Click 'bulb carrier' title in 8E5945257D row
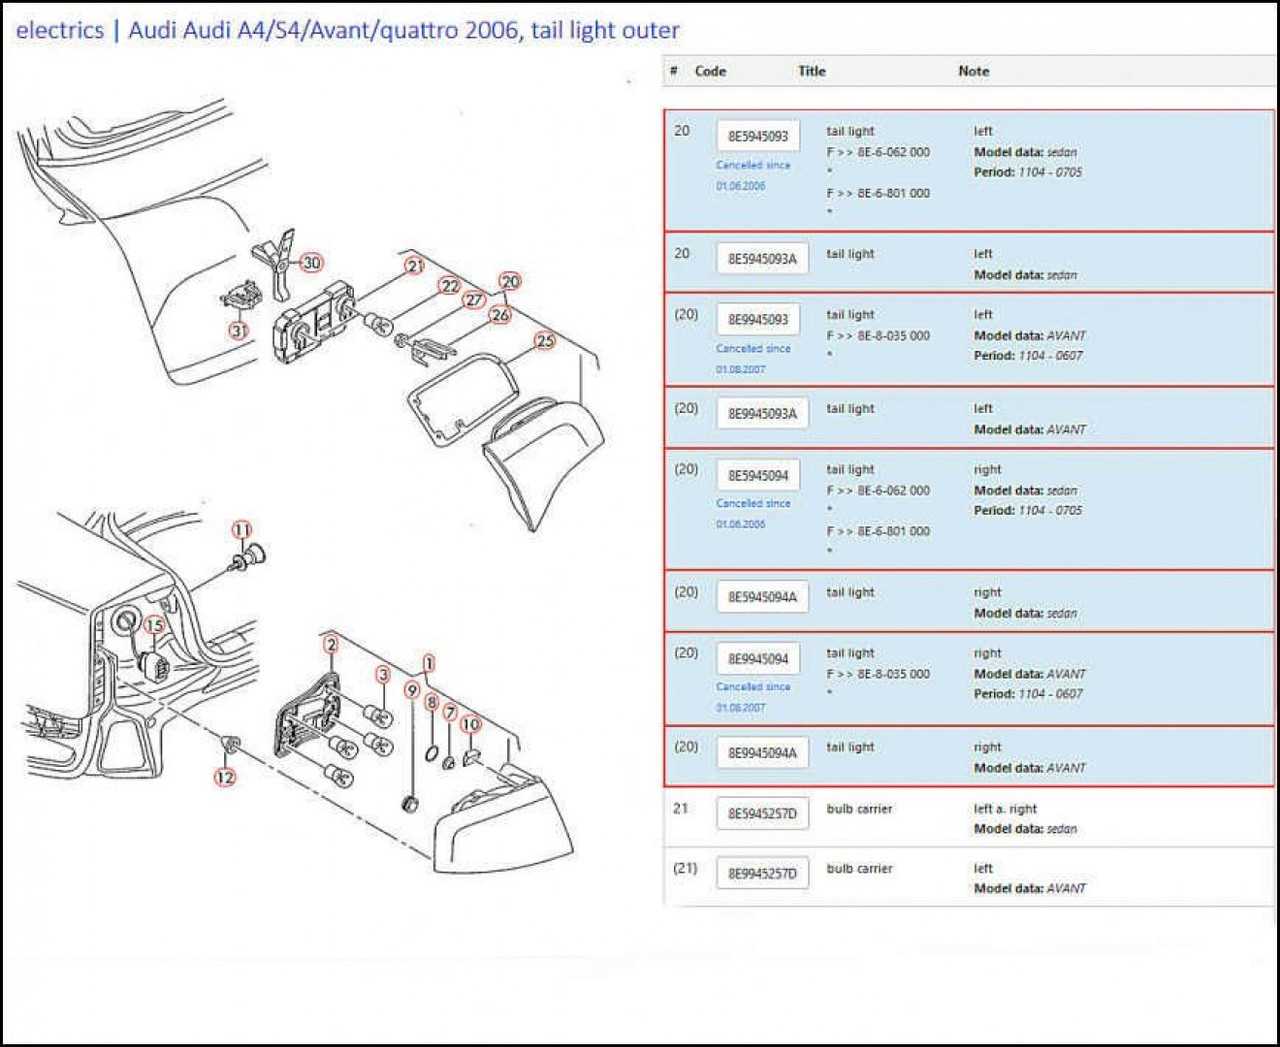The height and width of the screenshot is (1047, 1280). (859, 809)
